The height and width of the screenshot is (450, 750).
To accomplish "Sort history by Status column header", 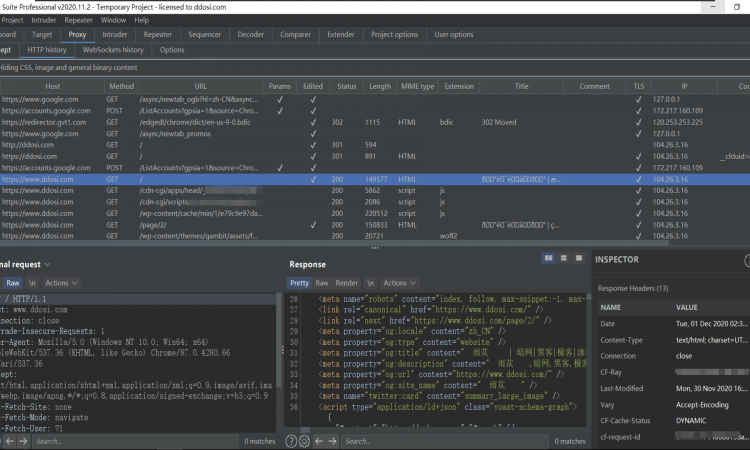I will pyautogui.click(x=346, y=86).
